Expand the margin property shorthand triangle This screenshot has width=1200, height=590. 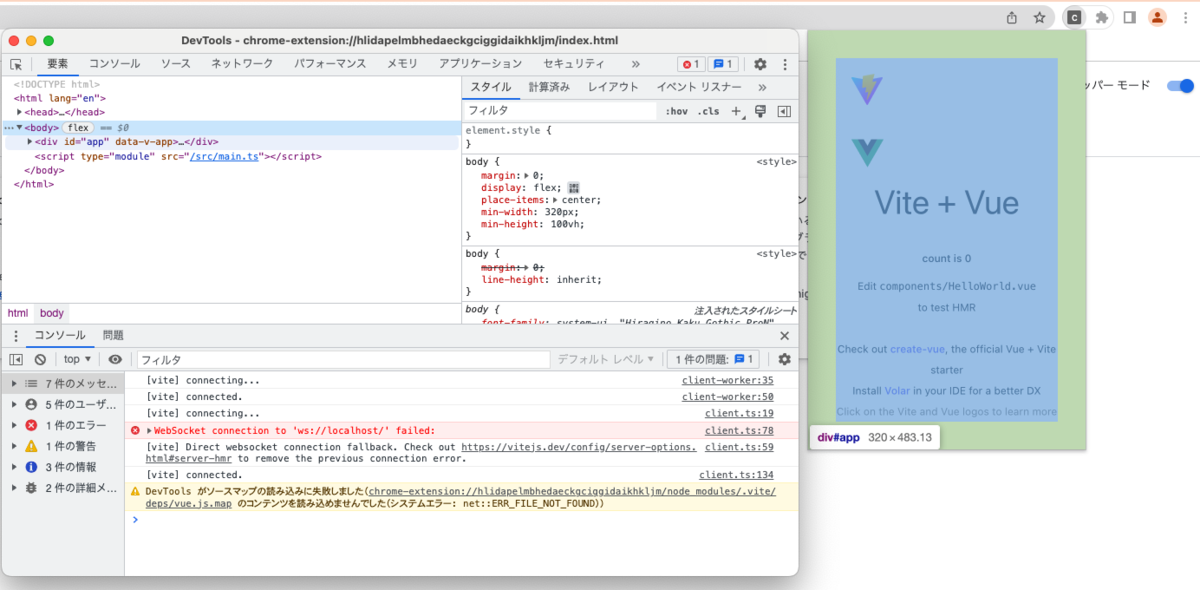click(528, 175)
